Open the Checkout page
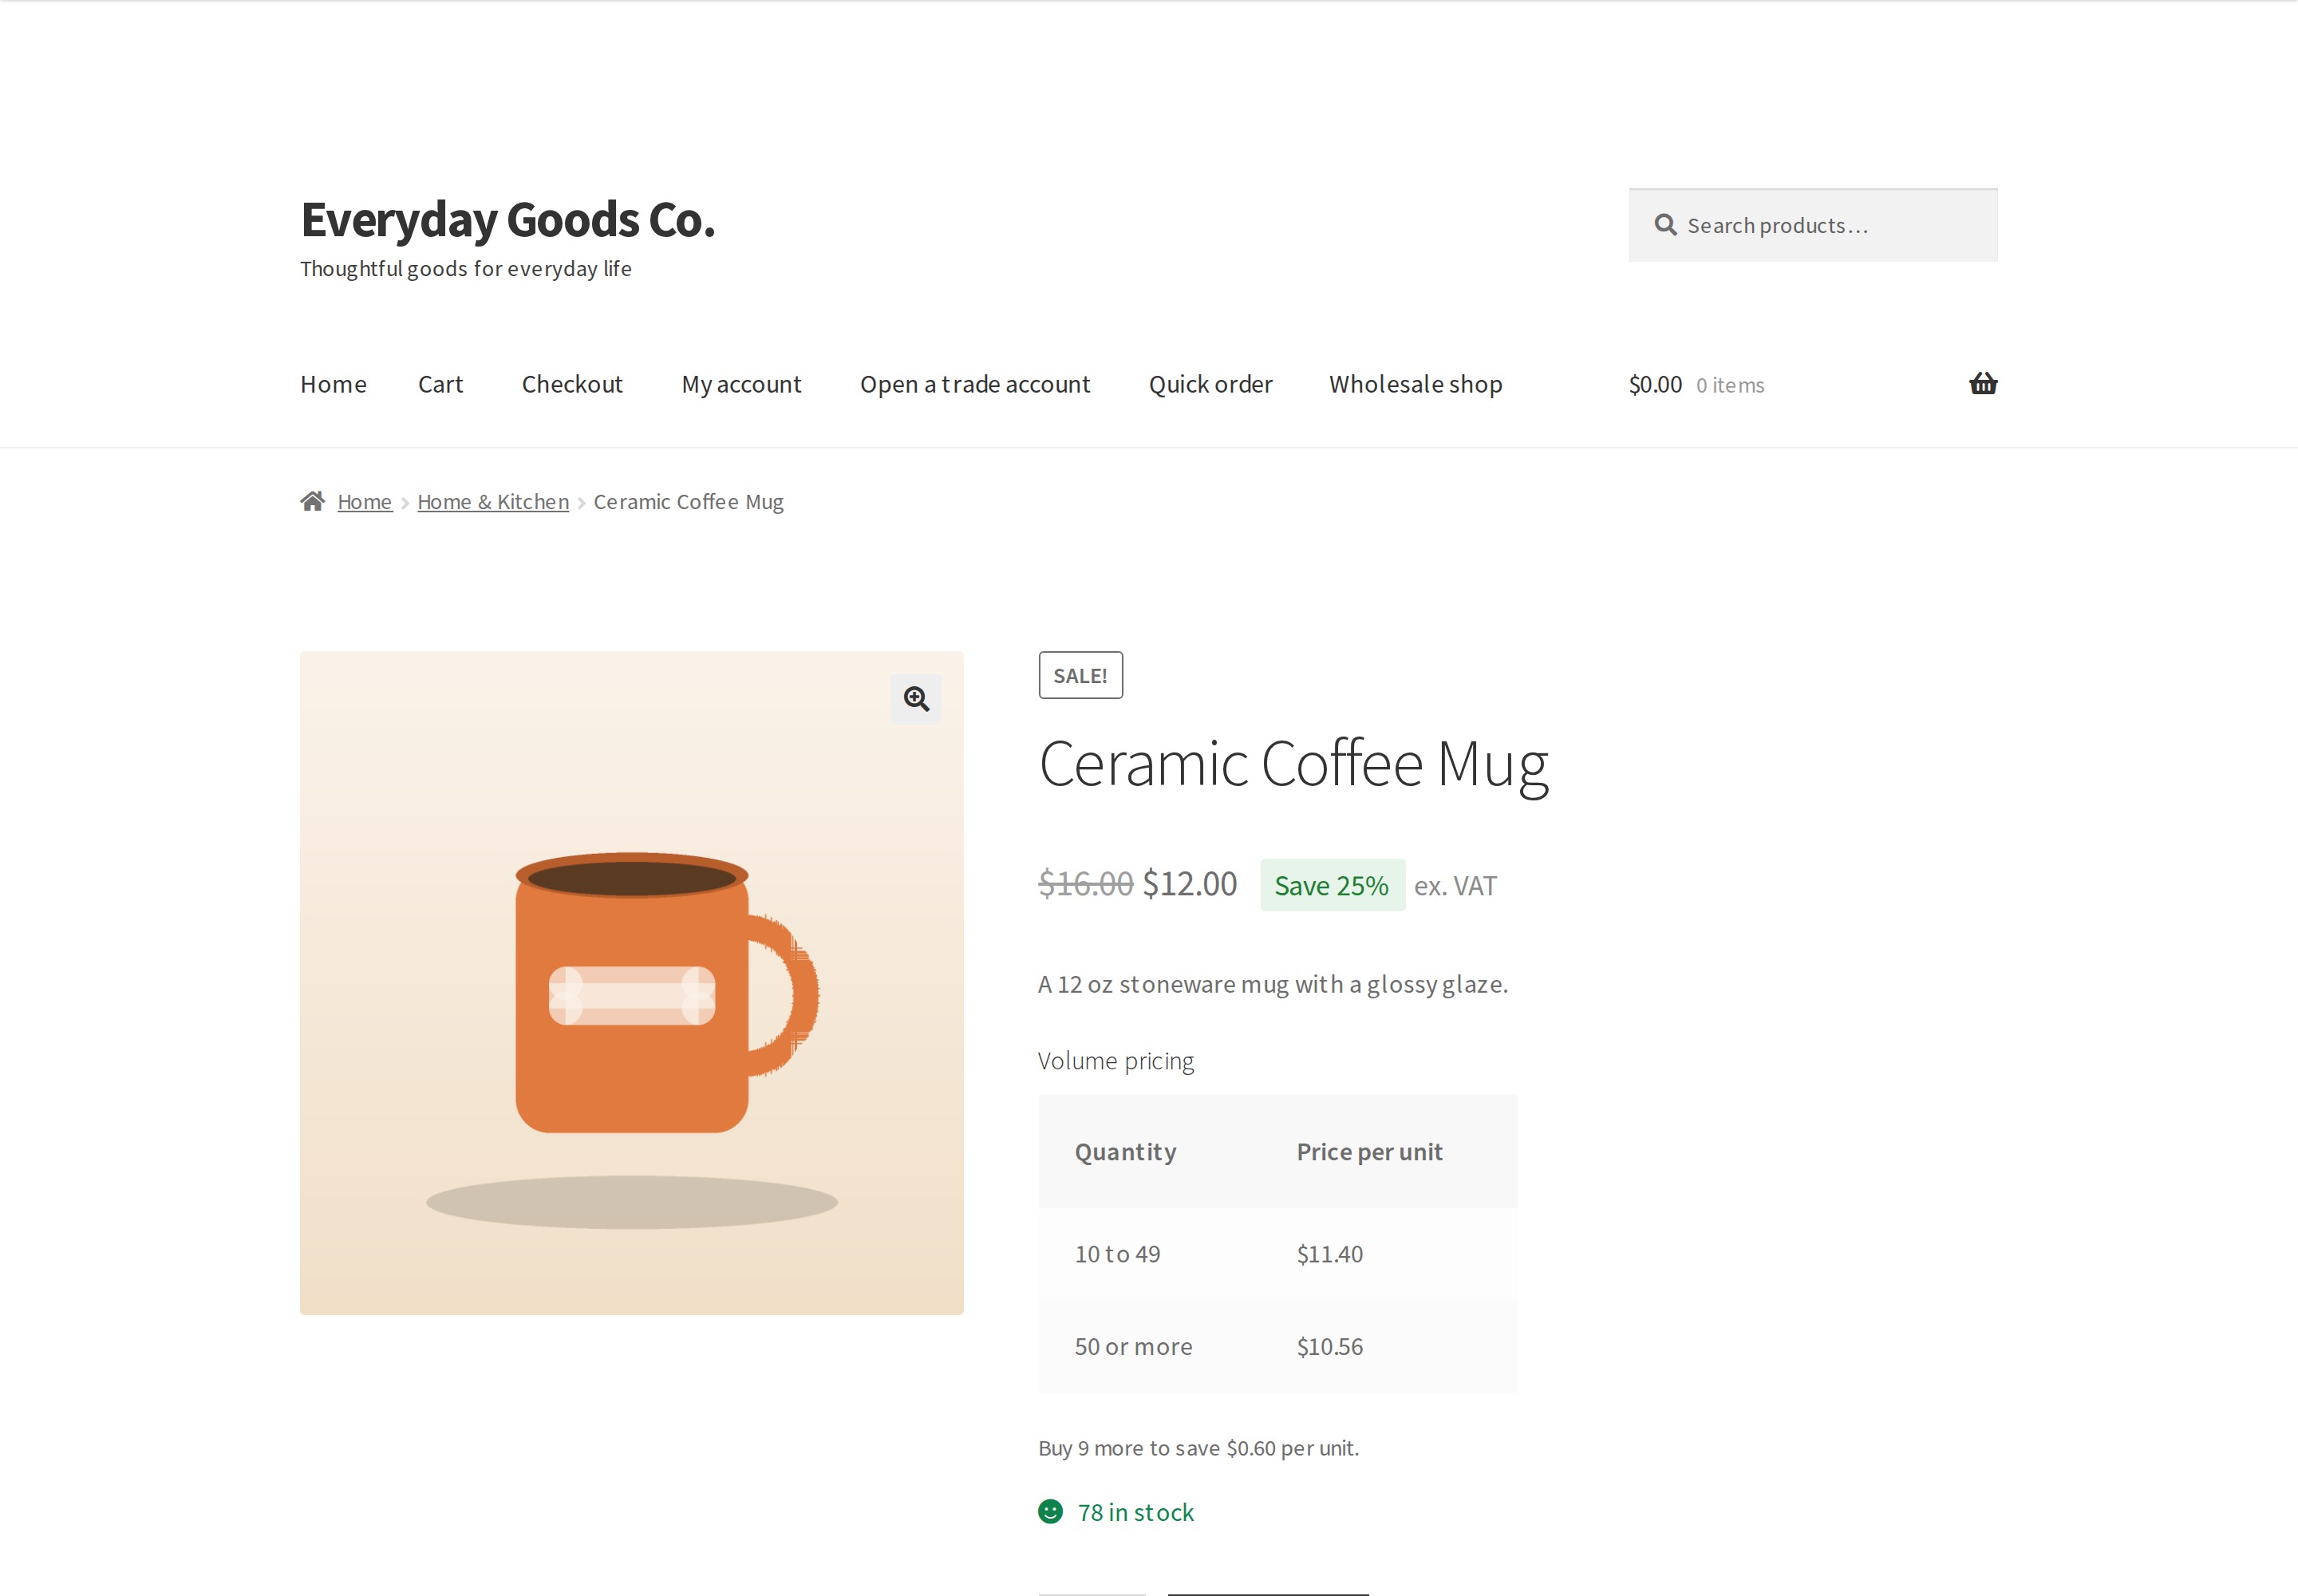The height and width of the screenshot is (1596, 2298). [x=572, y=384]
